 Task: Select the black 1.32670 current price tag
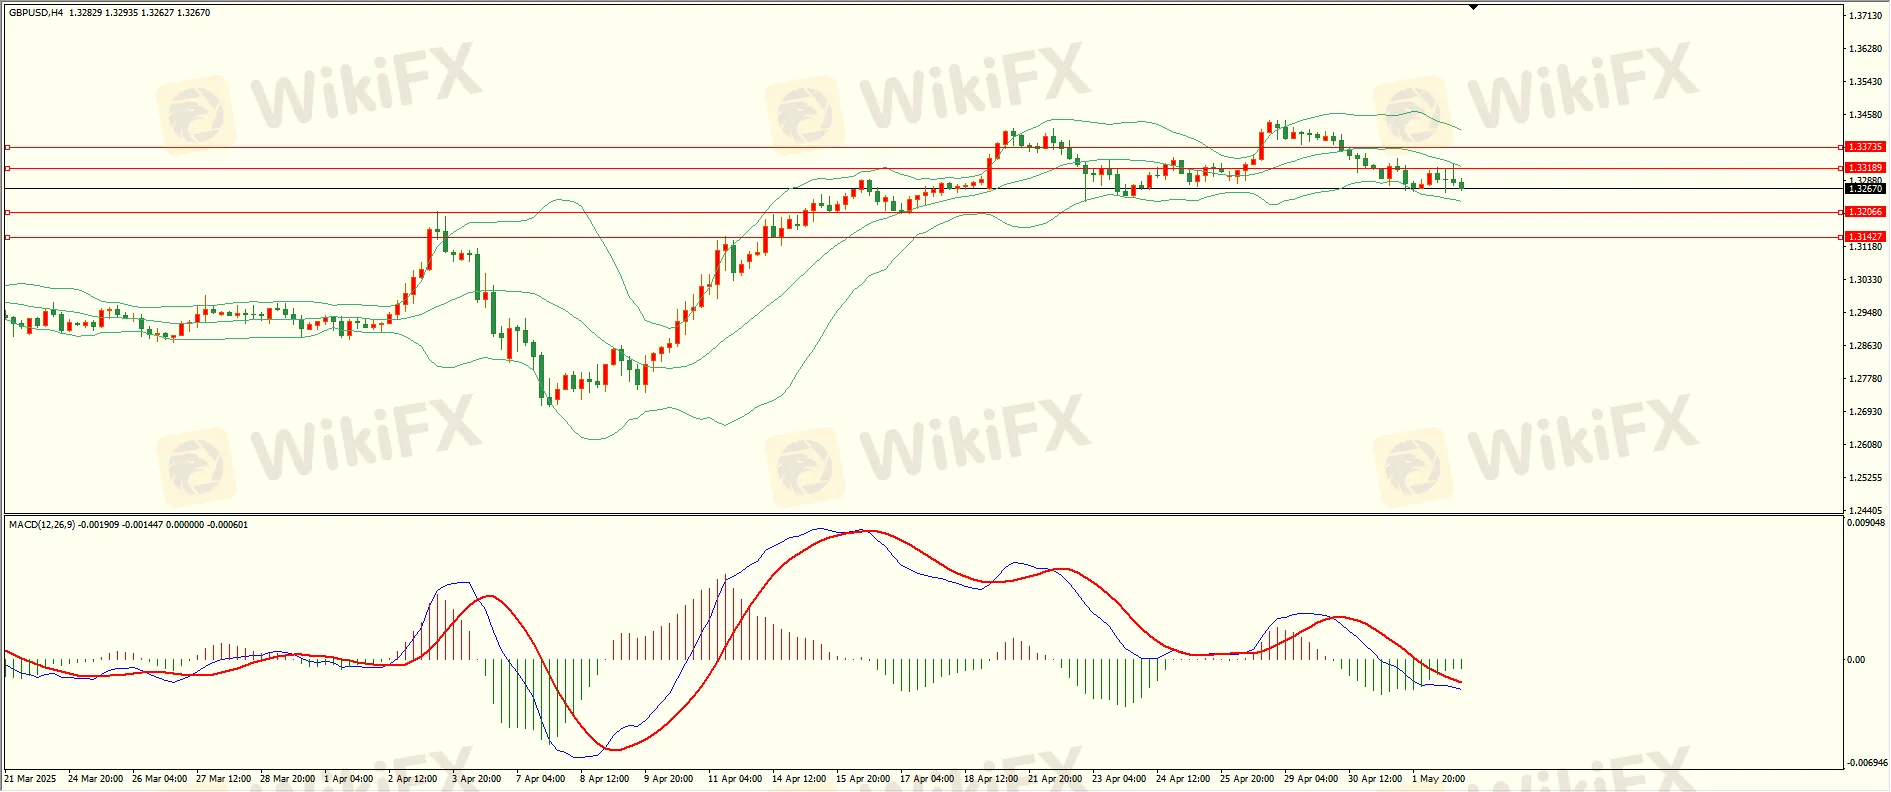tap(1865, 189)
